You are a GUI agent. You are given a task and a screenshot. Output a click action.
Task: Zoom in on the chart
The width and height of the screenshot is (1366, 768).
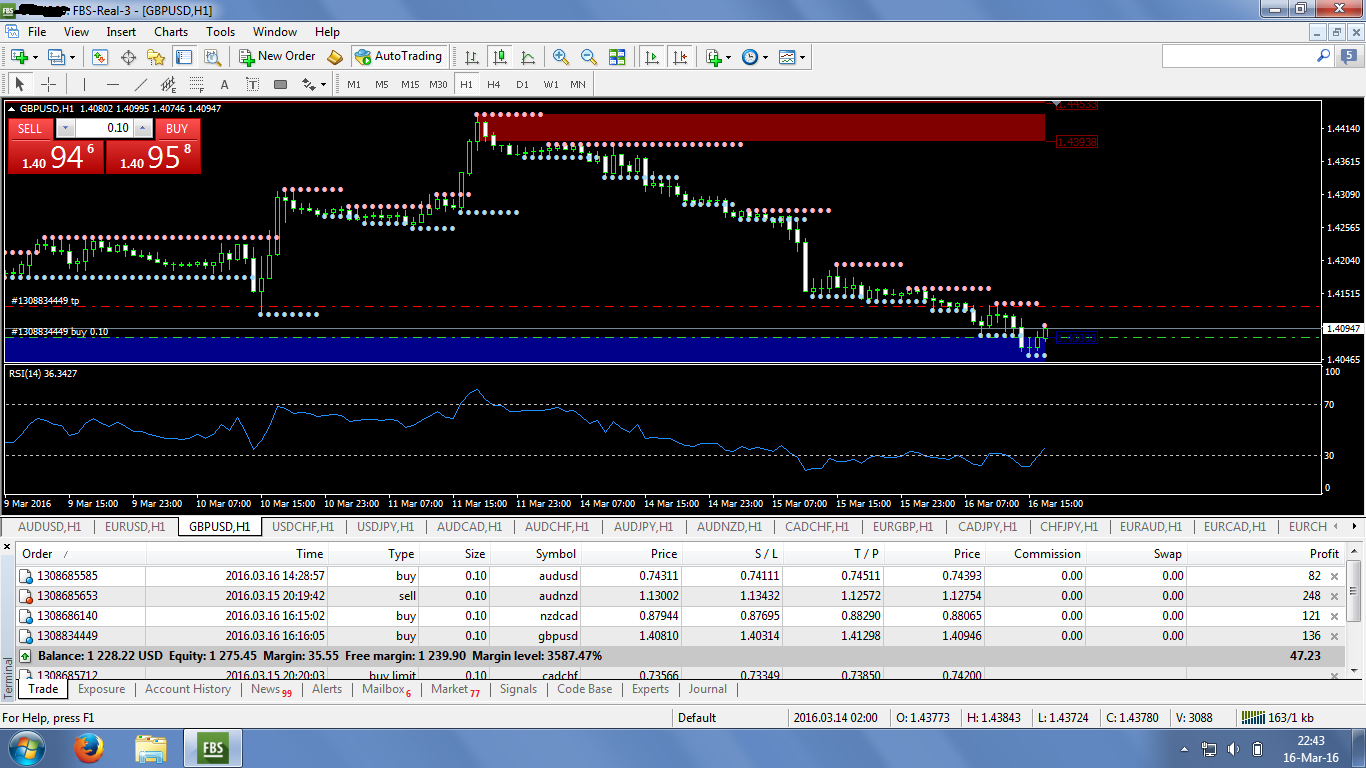(x=561, y=57)
